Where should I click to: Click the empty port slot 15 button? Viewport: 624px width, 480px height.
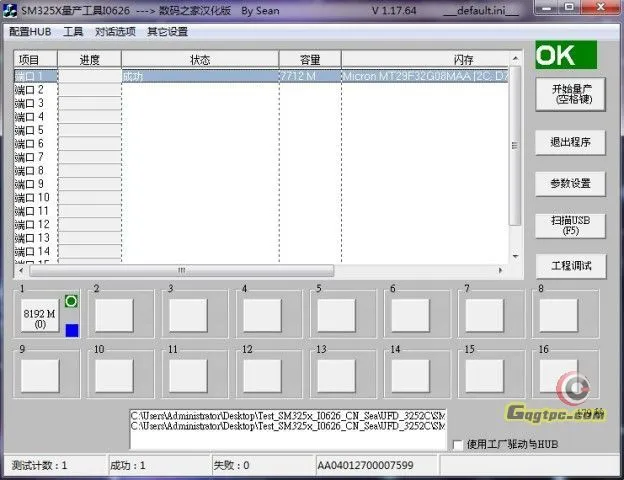pos(484,376)
